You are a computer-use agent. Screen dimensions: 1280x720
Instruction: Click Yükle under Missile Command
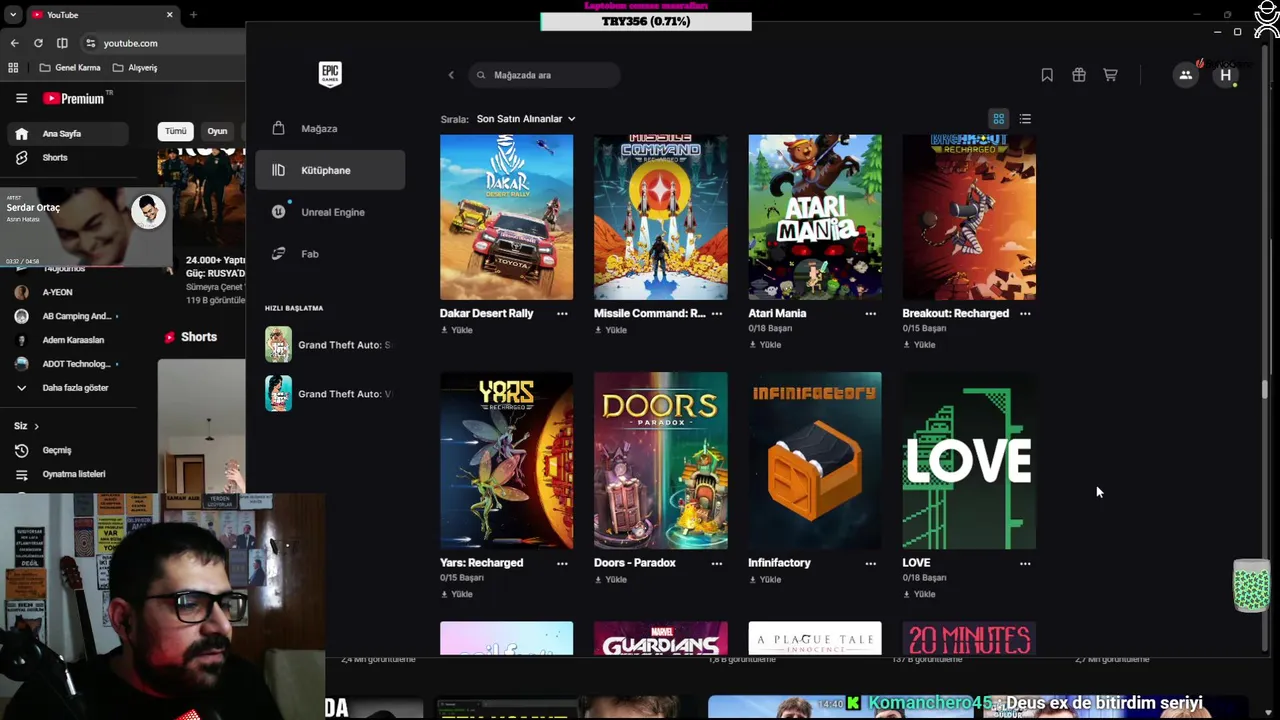point(611,330)
